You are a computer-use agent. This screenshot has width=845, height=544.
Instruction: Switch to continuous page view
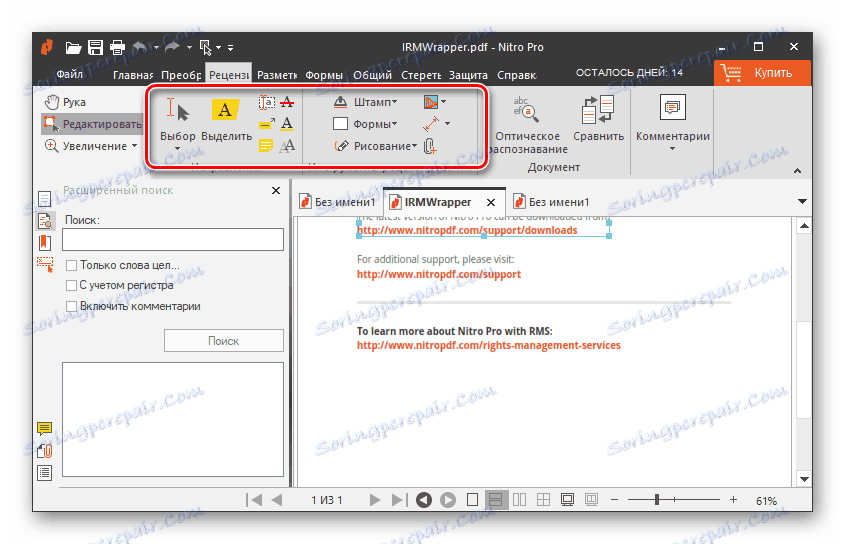pos(496,500)
